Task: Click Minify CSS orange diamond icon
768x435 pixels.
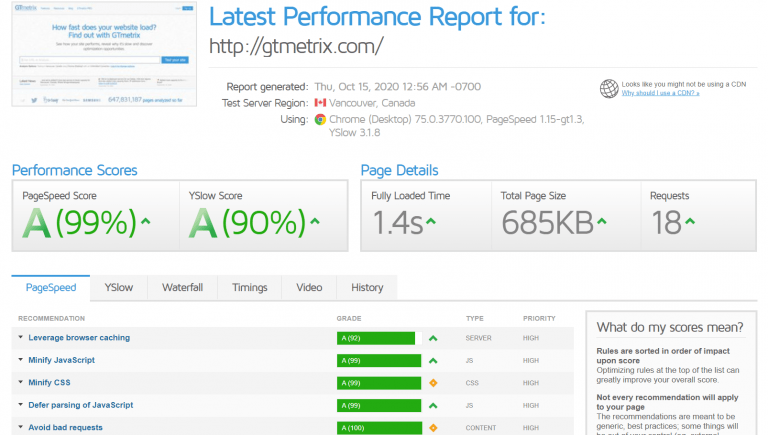Action: (433, 383)
